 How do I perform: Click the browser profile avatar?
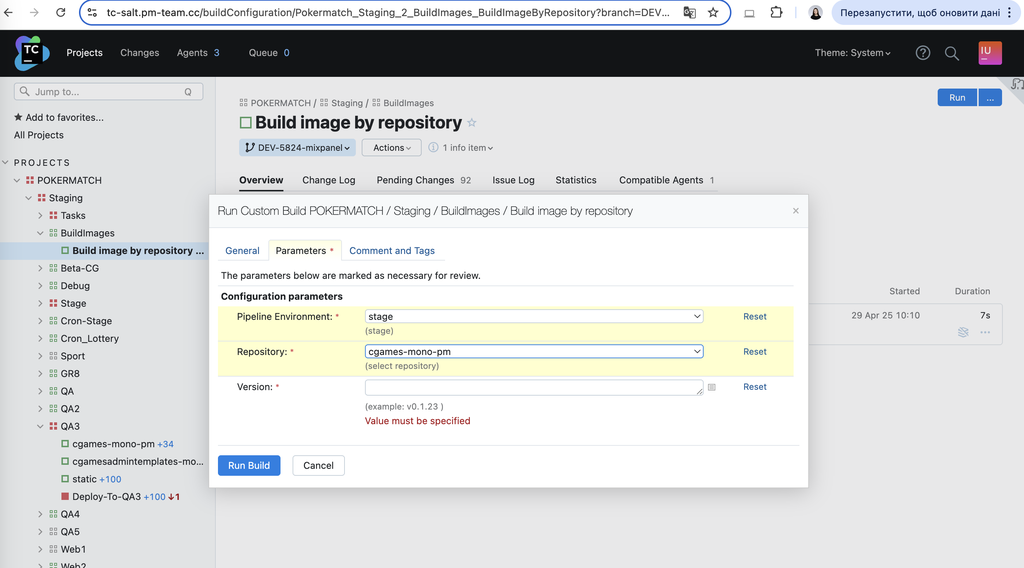point(815,12)
